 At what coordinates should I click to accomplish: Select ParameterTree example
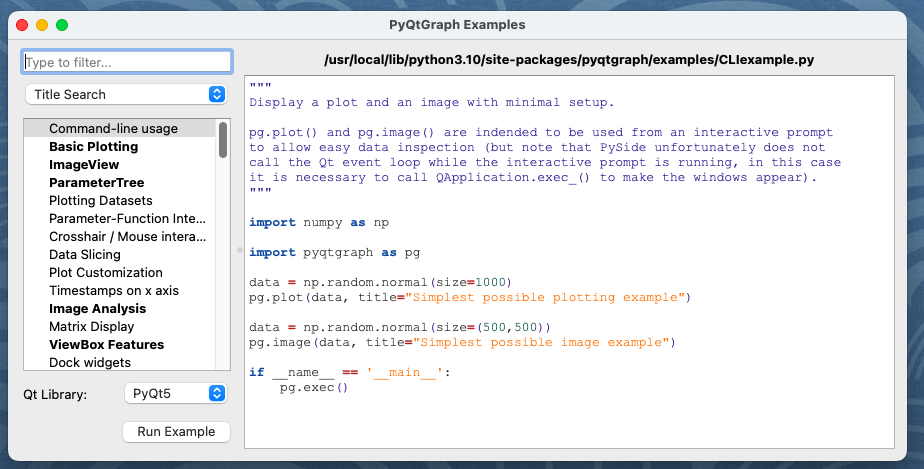click(120, 183)
